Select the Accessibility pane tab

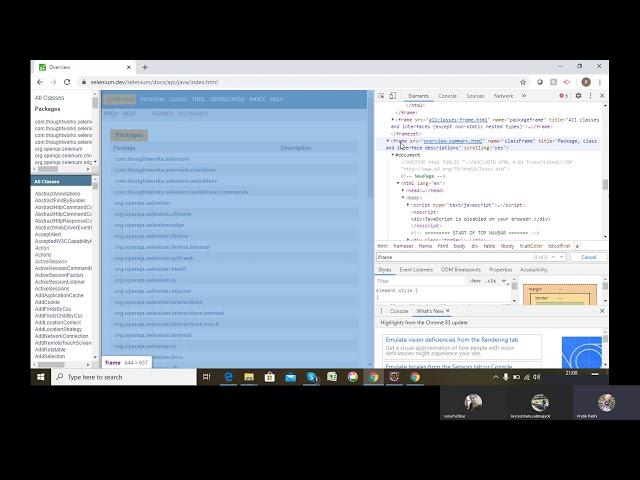click(533, 270)
